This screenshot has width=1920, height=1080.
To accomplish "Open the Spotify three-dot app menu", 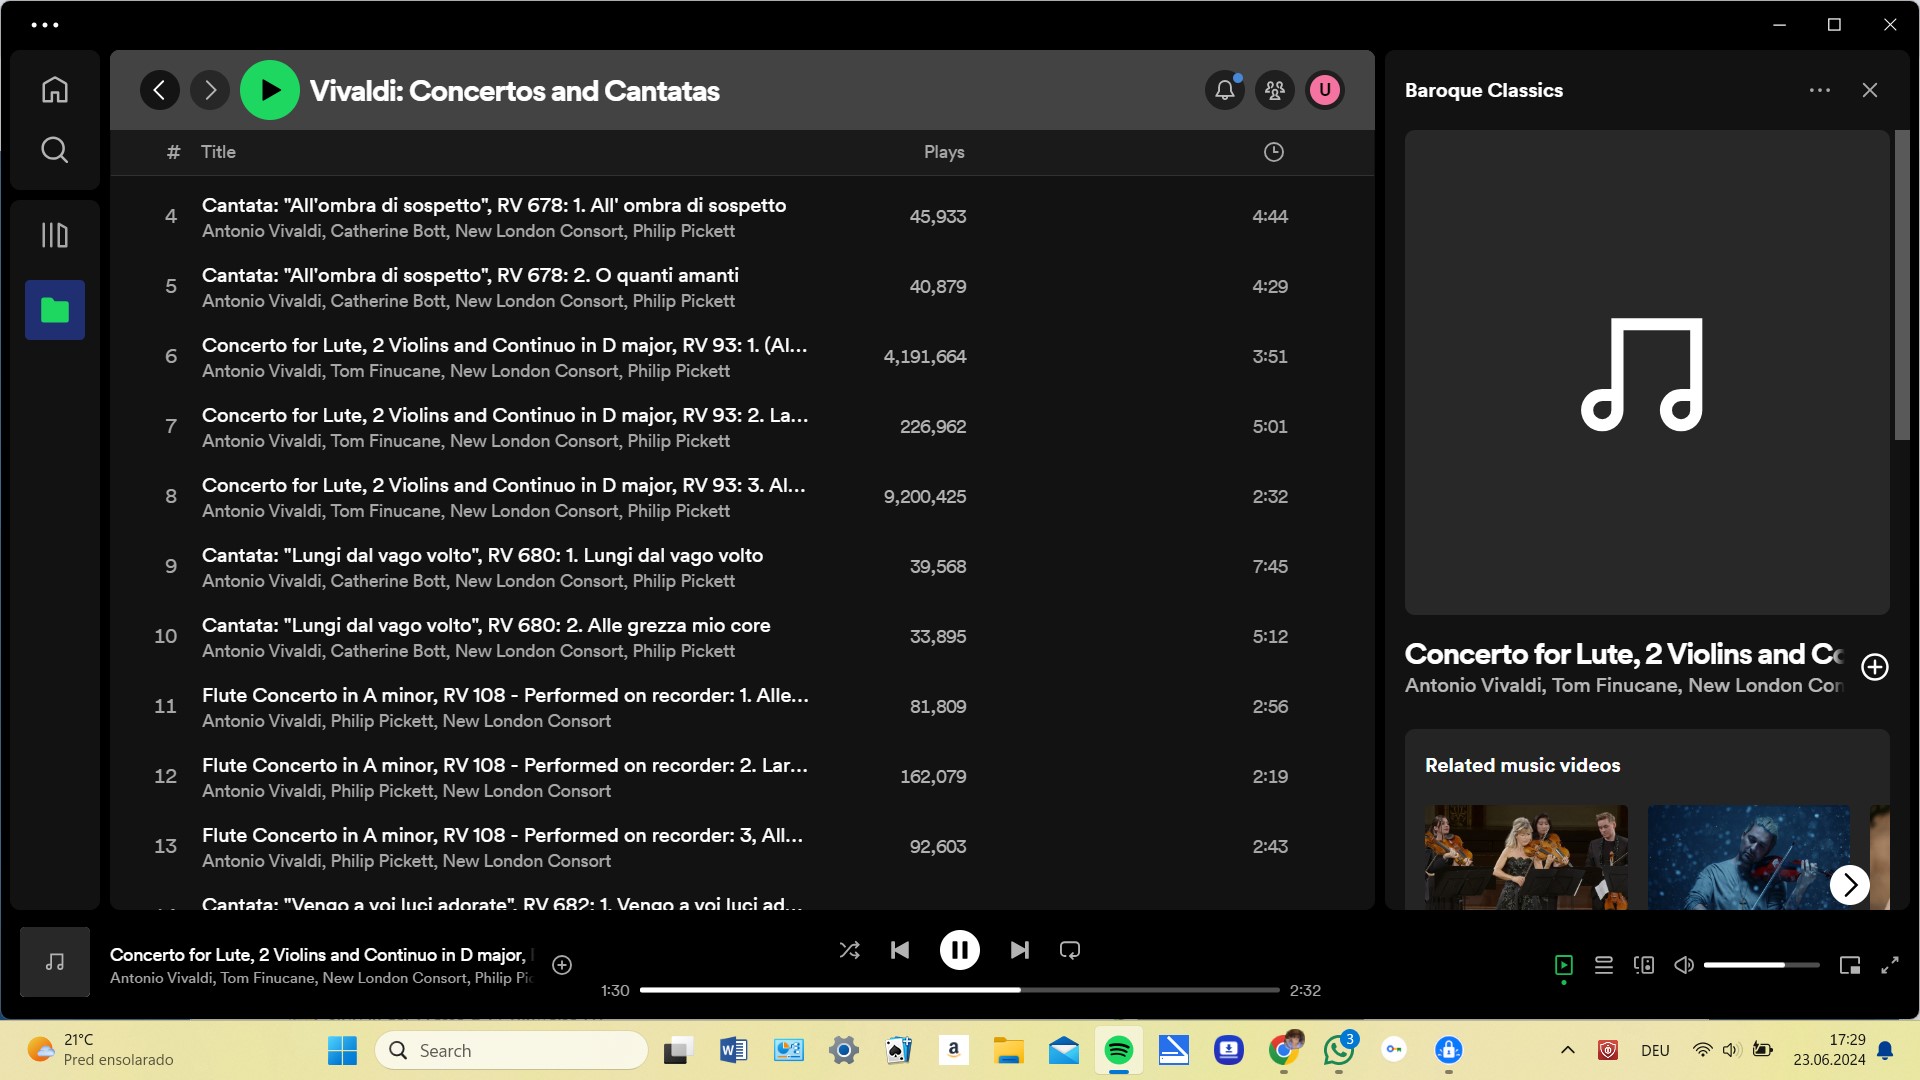I will 45,25.
